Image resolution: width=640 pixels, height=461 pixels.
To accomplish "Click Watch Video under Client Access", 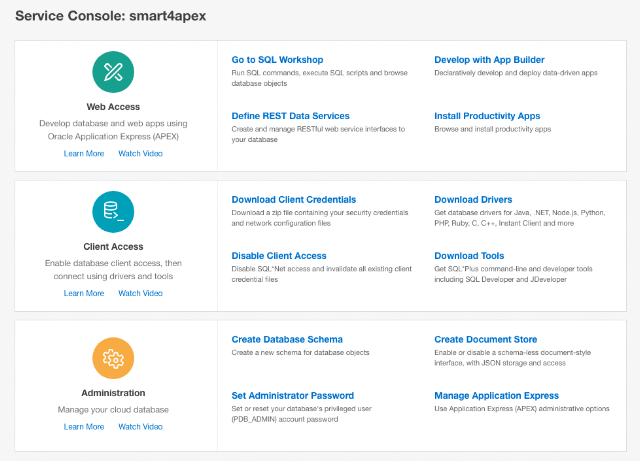I will (x=140, y=293).
